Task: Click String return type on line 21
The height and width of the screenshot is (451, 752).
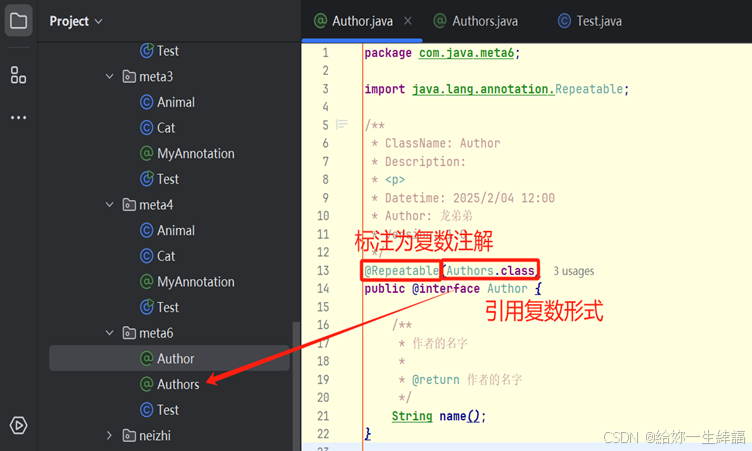Action: tap(412, 416)
